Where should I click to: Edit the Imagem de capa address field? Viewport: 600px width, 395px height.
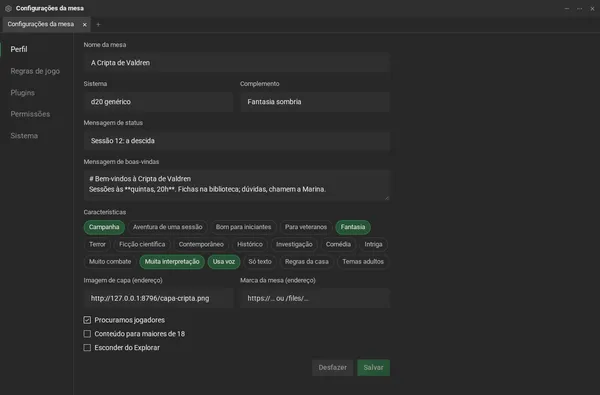pos(158,298)
